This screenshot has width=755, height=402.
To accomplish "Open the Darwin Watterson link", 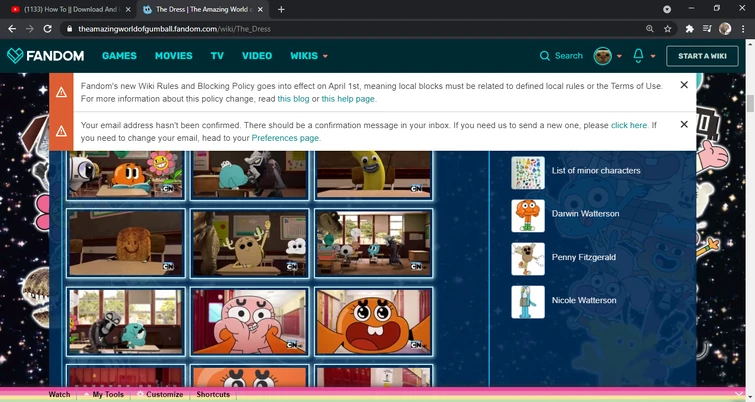I will [586, 213].
